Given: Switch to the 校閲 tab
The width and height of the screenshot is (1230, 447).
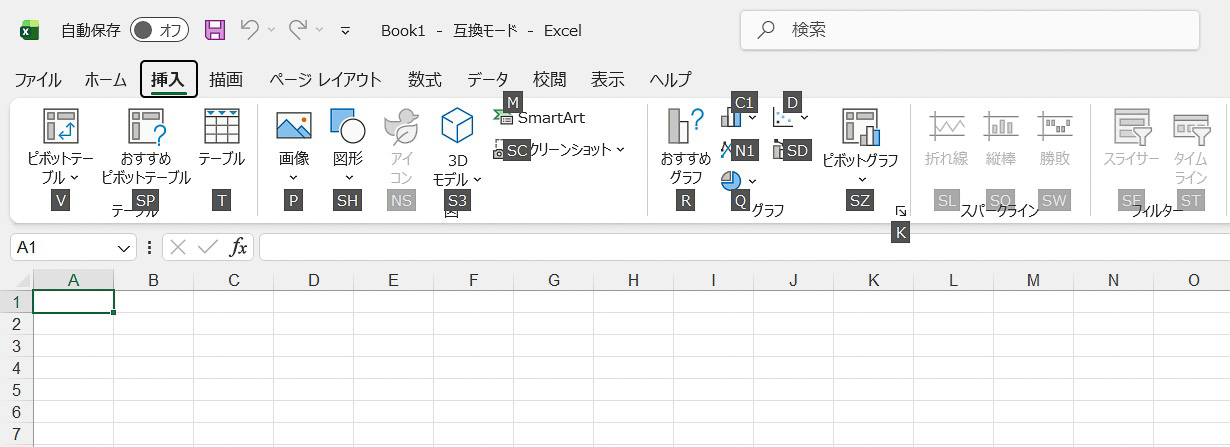Looking at the screenshot, I should (550, 80).
